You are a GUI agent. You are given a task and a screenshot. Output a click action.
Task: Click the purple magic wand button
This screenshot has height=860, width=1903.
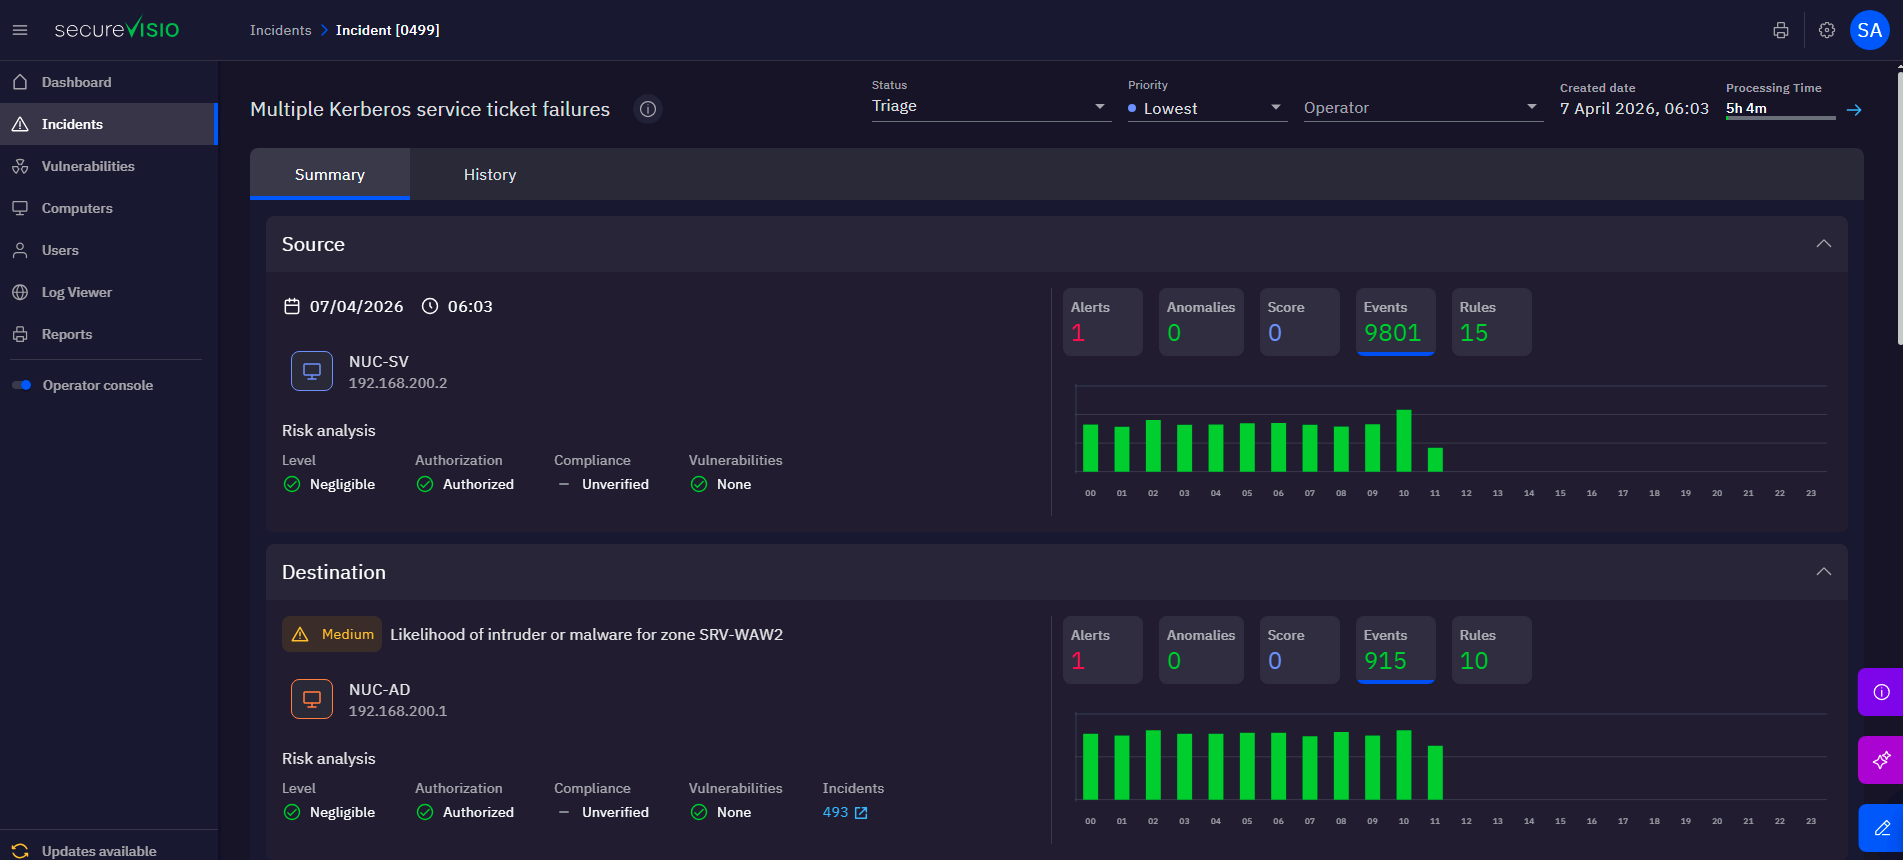pyautogui.click(x=1880, y=760)
